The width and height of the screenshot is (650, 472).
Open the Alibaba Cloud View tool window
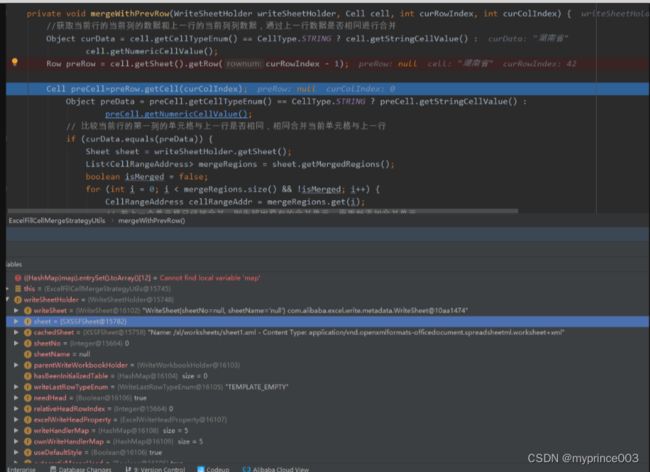click(276, 469)
